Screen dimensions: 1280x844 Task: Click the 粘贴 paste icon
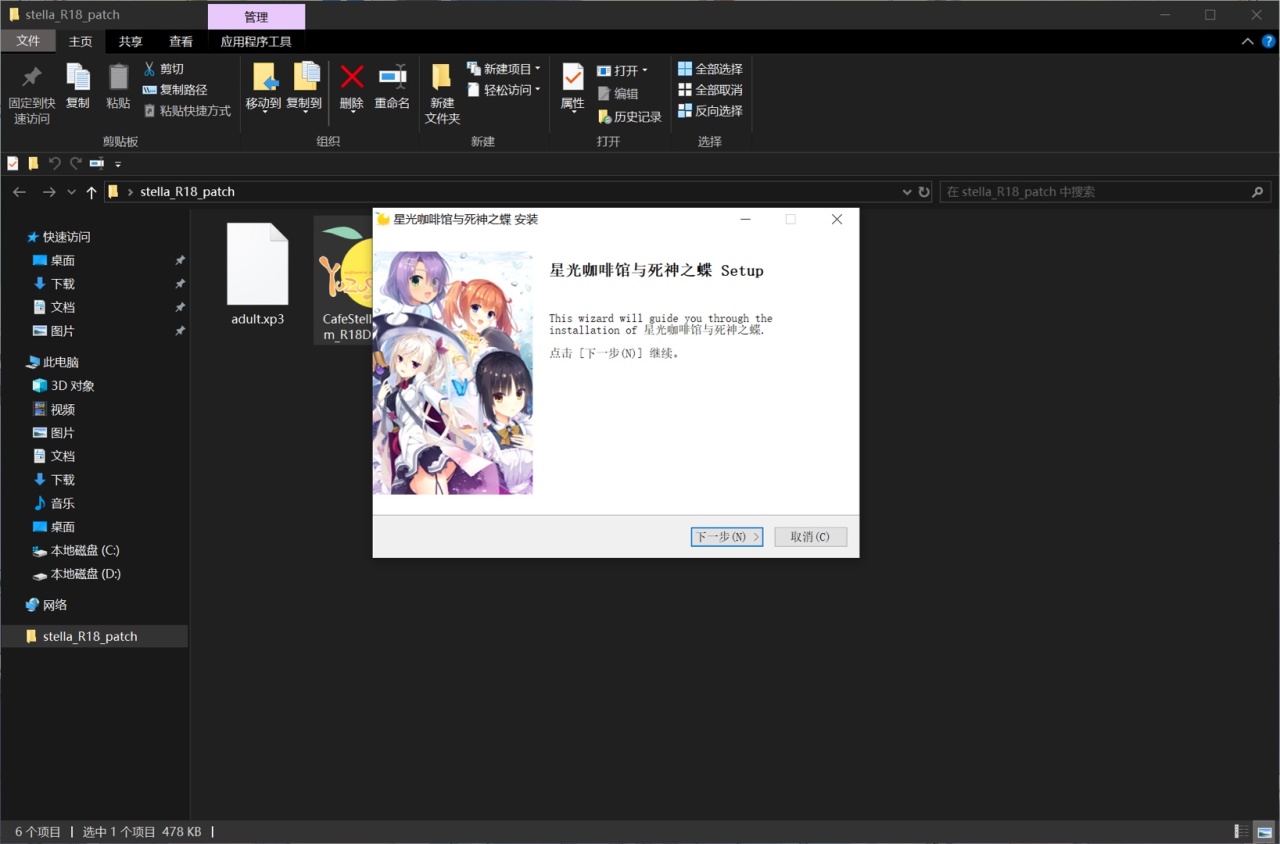click(x=118, y=77)
